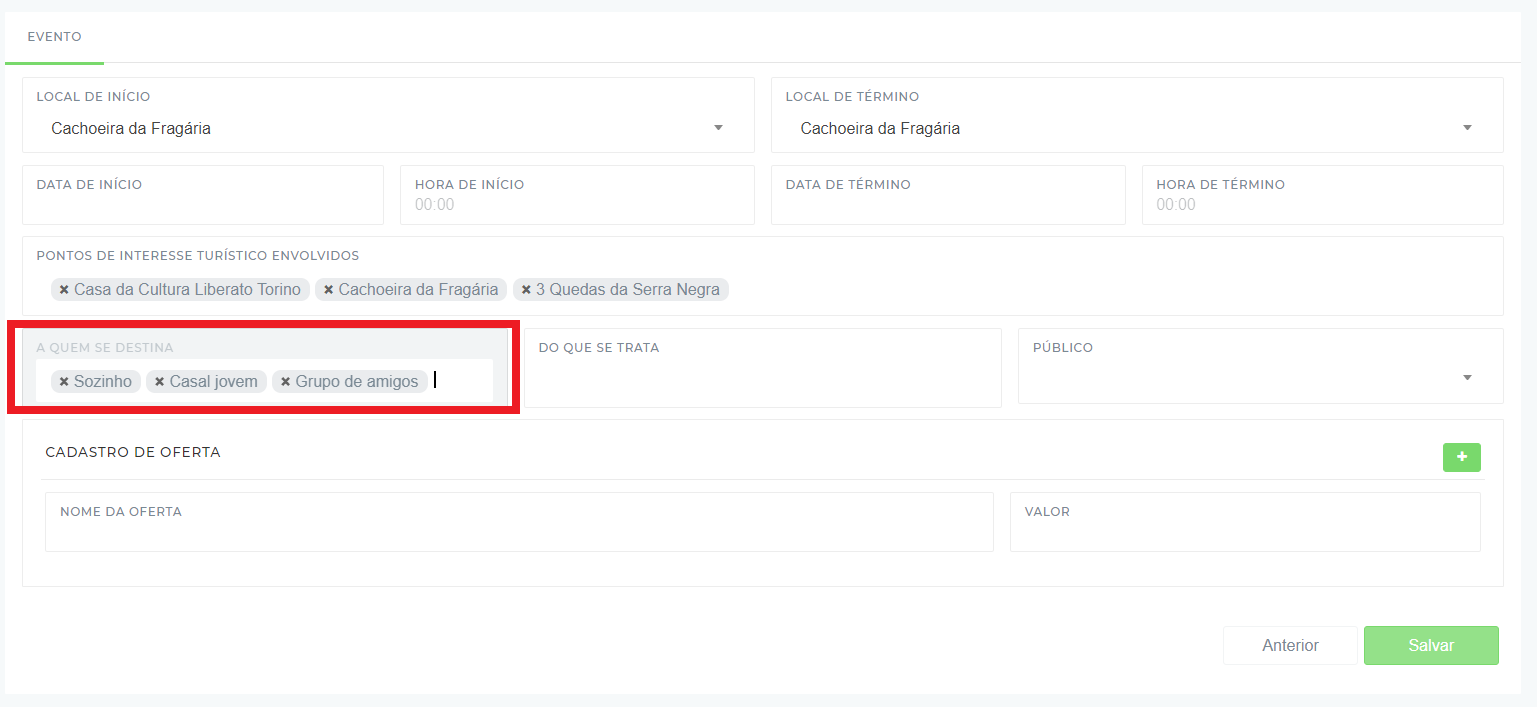The width and height of the screenshot is (1537, 707).
Task: Remove the 3 Quedas da Serra Negra tag
Action: (x=526, y=290)
